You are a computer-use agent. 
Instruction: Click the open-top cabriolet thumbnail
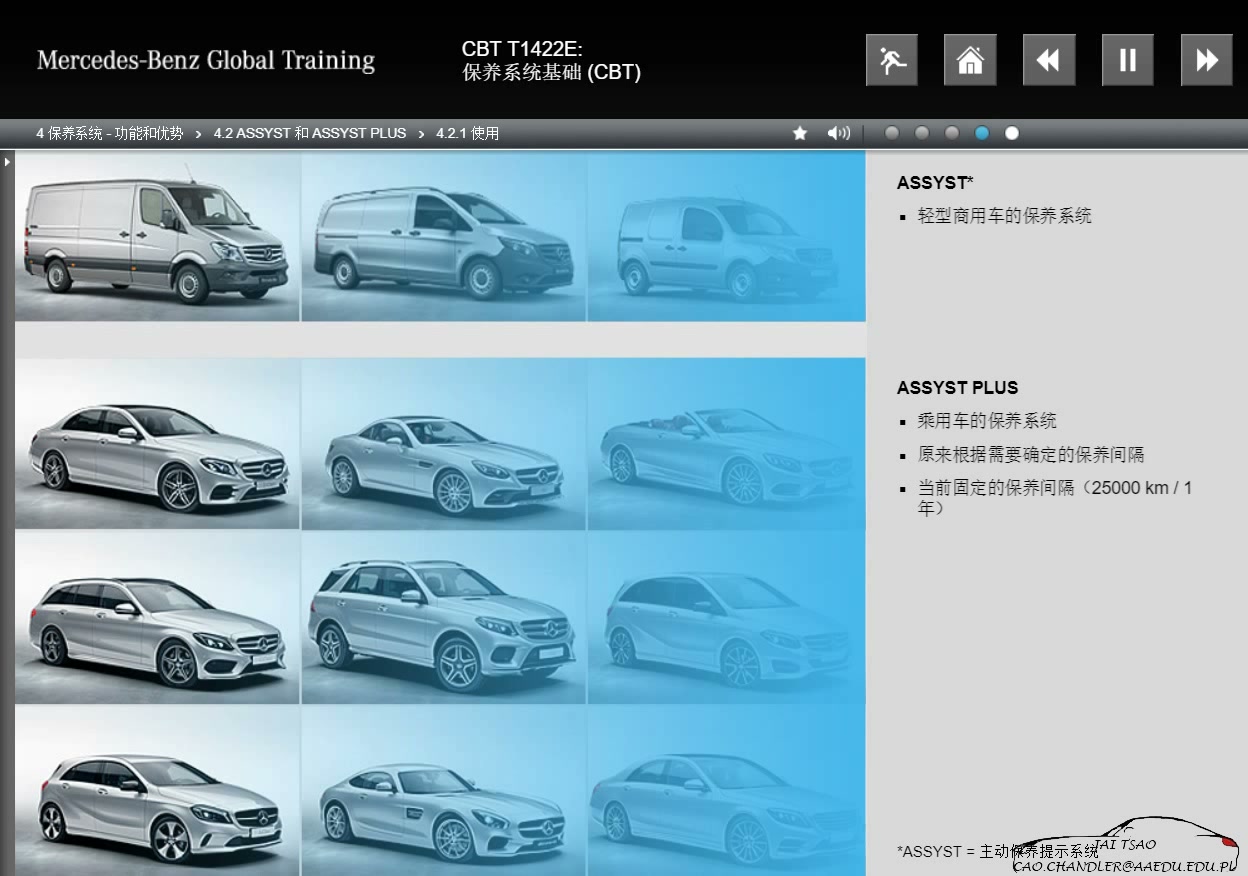[727, 444]
